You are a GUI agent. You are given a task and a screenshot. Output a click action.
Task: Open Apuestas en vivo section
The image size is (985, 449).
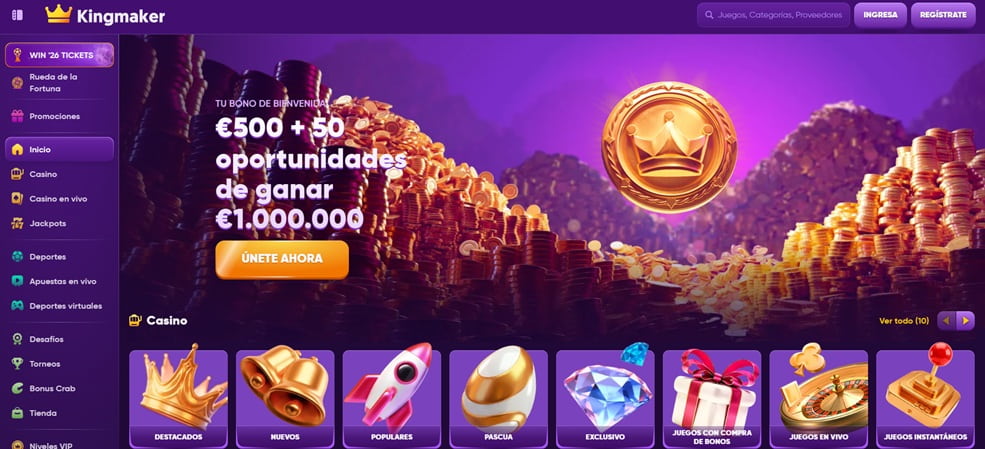60,281
